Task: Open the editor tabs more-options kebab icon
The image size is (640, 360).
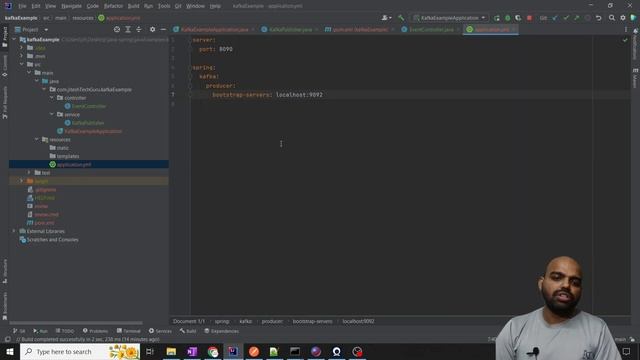Action: (x=626, y=29)
